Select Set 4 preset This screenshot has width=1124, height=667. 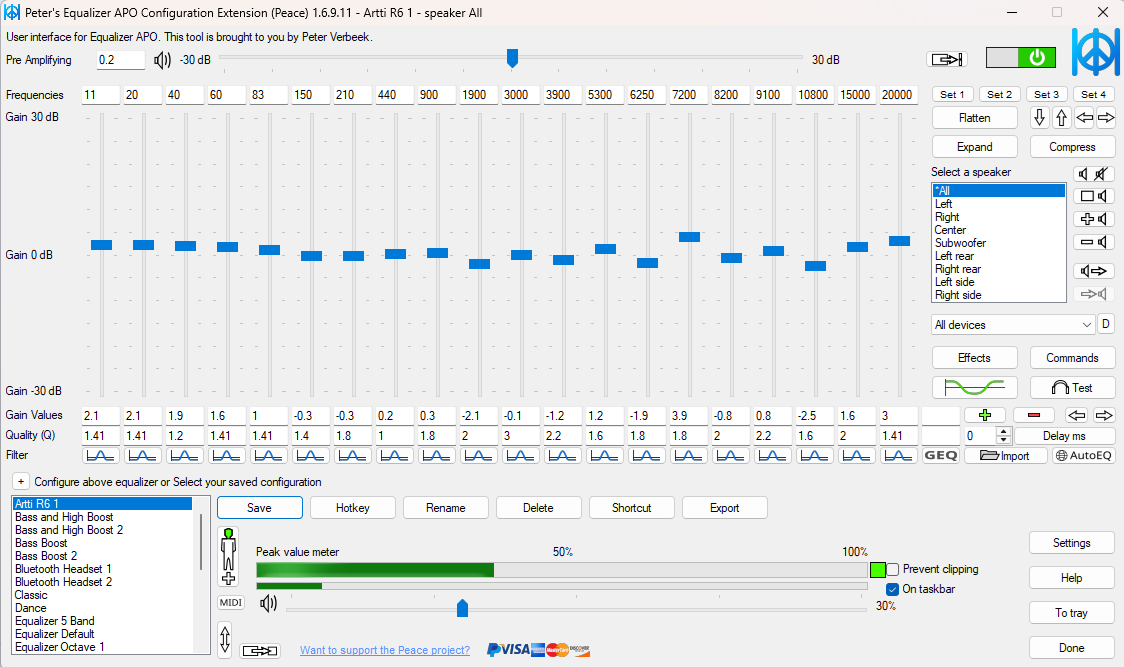(1094, 94)
